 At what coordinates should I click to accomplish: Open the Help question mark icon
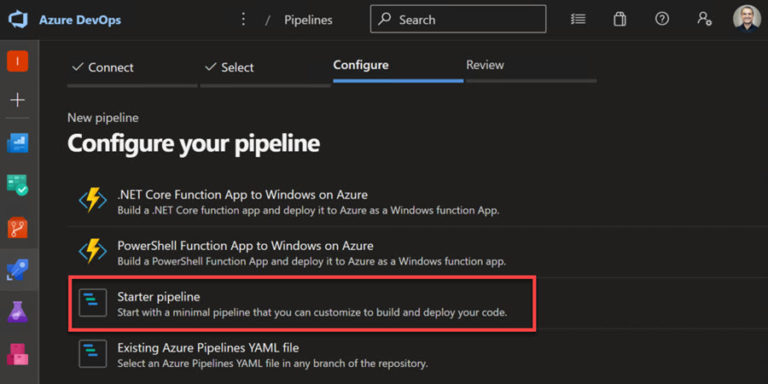(662, 19)
